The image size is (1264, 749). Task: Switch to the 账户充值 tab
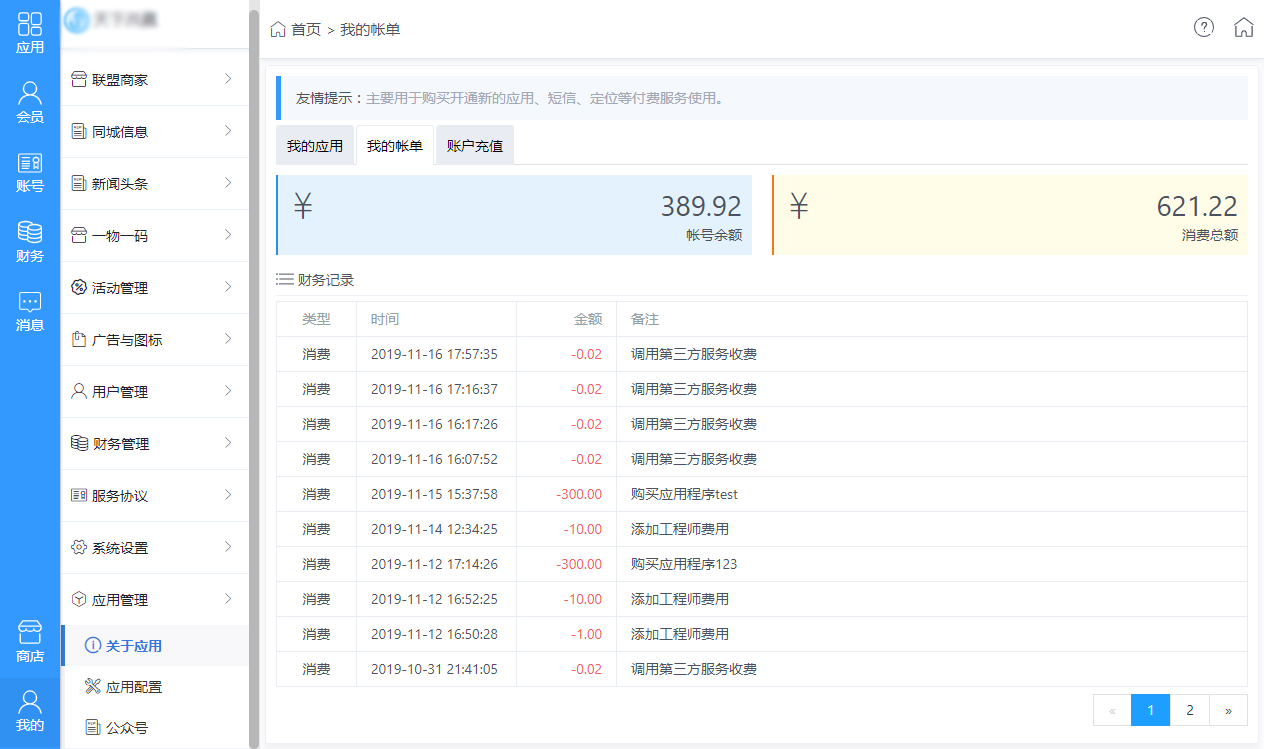tap(475, 146)
